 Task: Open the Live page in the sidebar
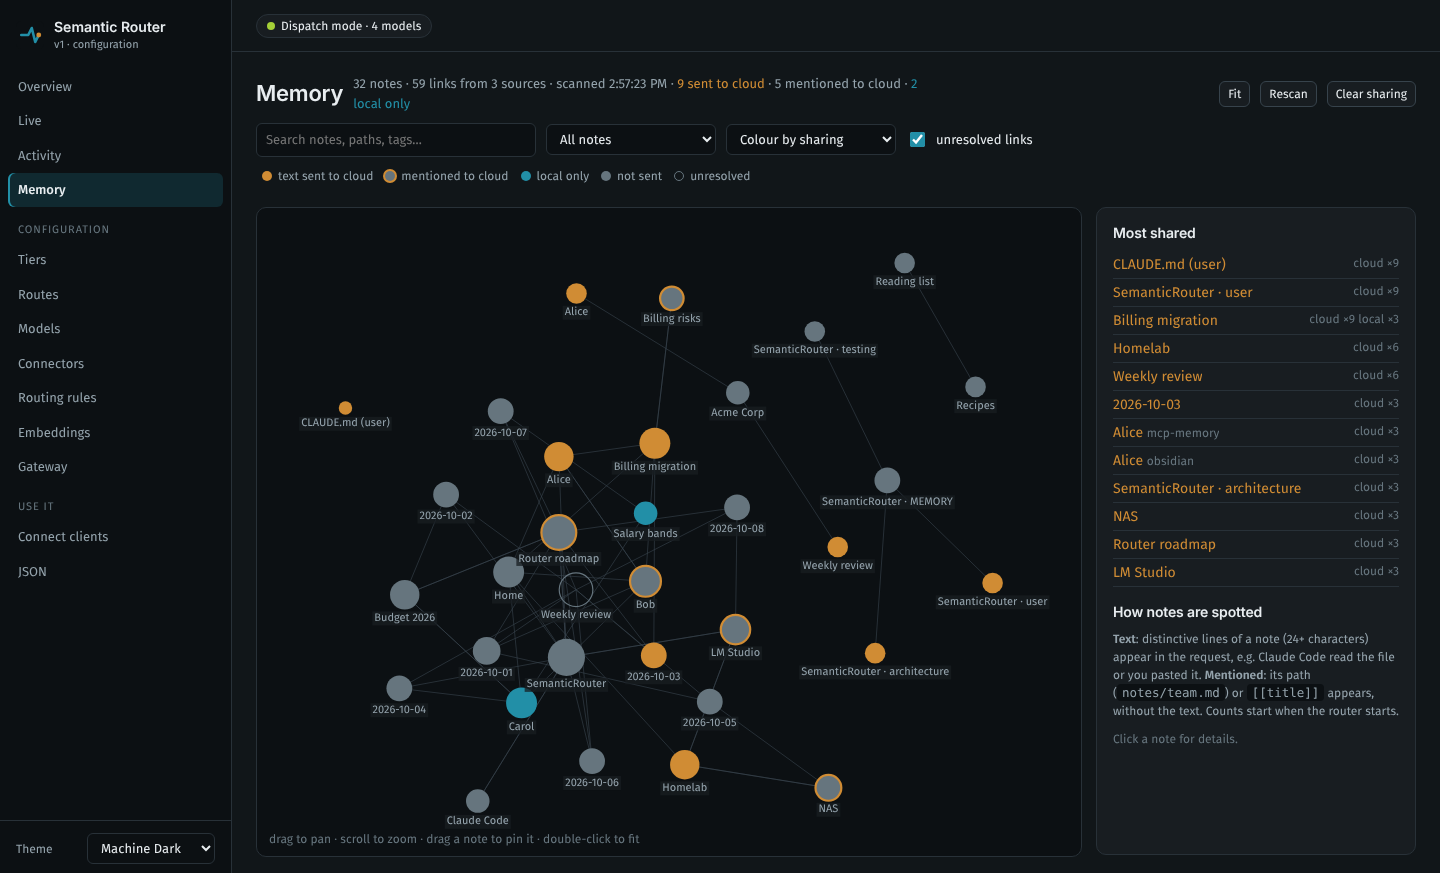pos(115,121)
